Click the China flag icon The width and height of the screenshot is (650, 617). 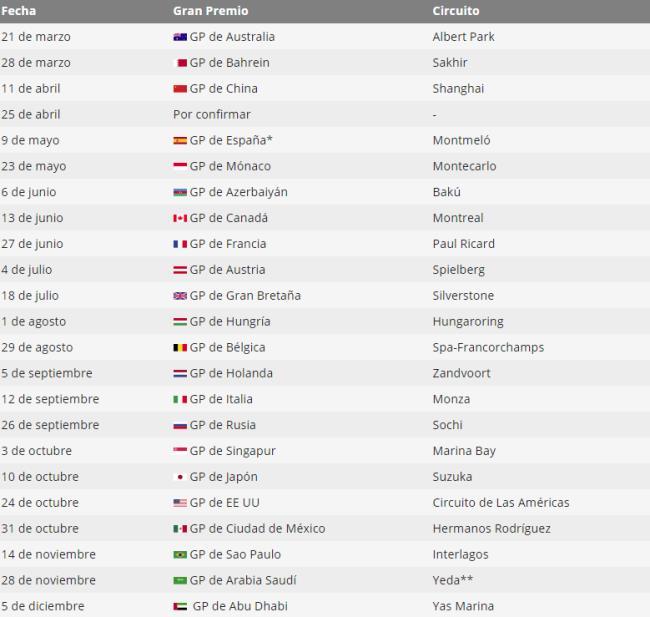180,89
